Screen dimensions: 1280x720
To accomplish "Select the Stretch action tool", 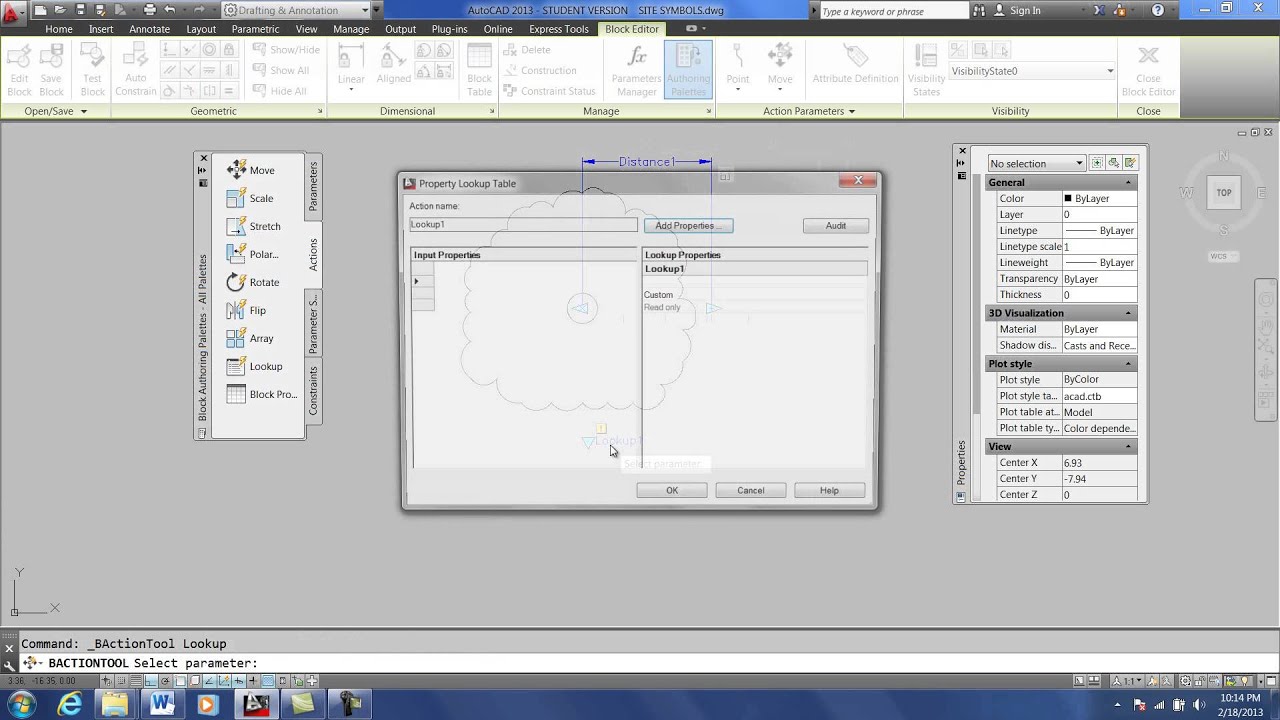I will (253, 226).
